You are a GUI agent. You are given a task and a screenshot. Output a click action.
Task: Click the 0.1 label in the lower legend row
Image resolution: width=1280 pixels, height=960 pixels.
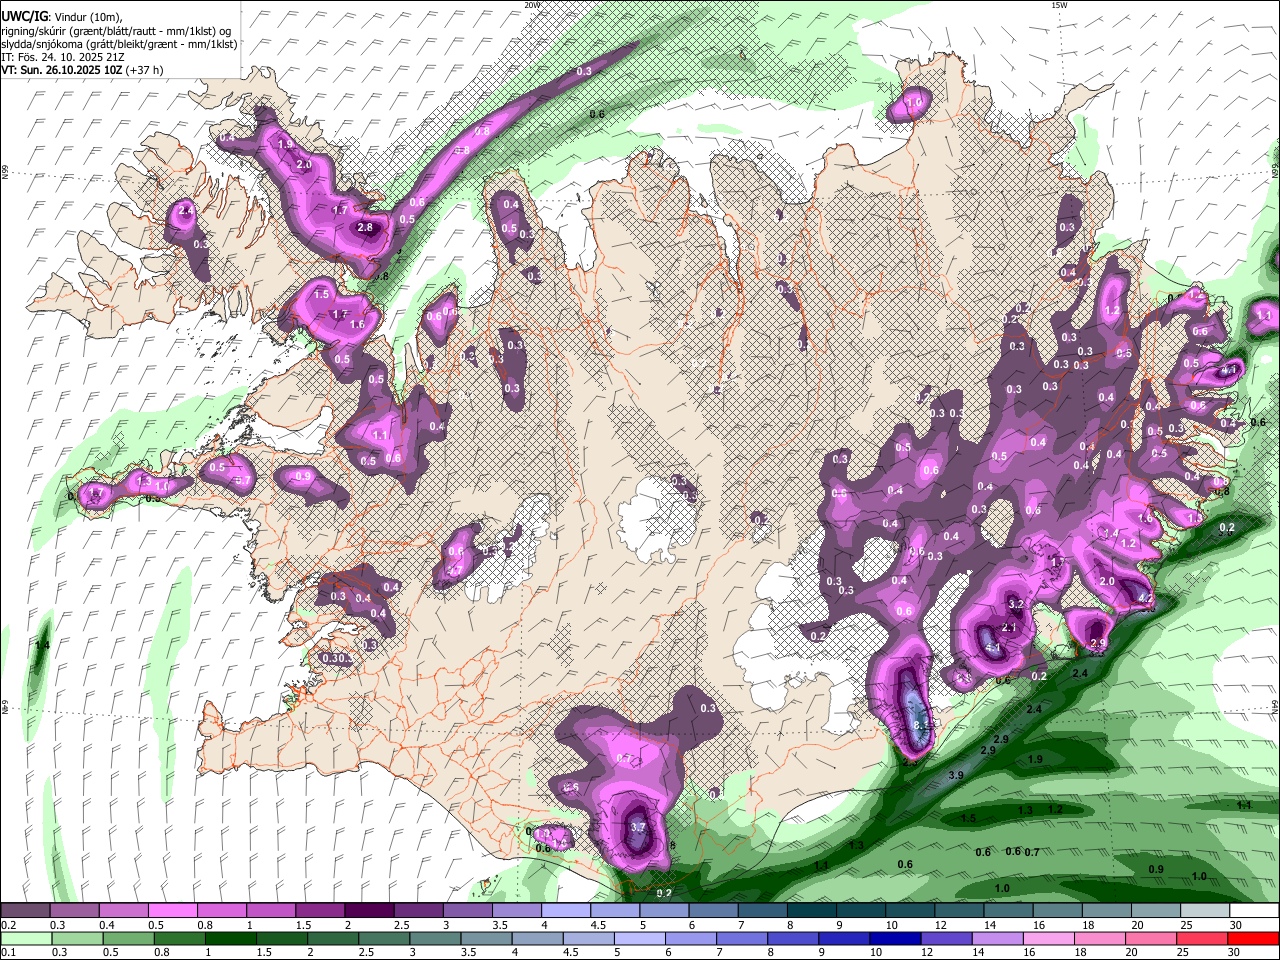[9, 953]
